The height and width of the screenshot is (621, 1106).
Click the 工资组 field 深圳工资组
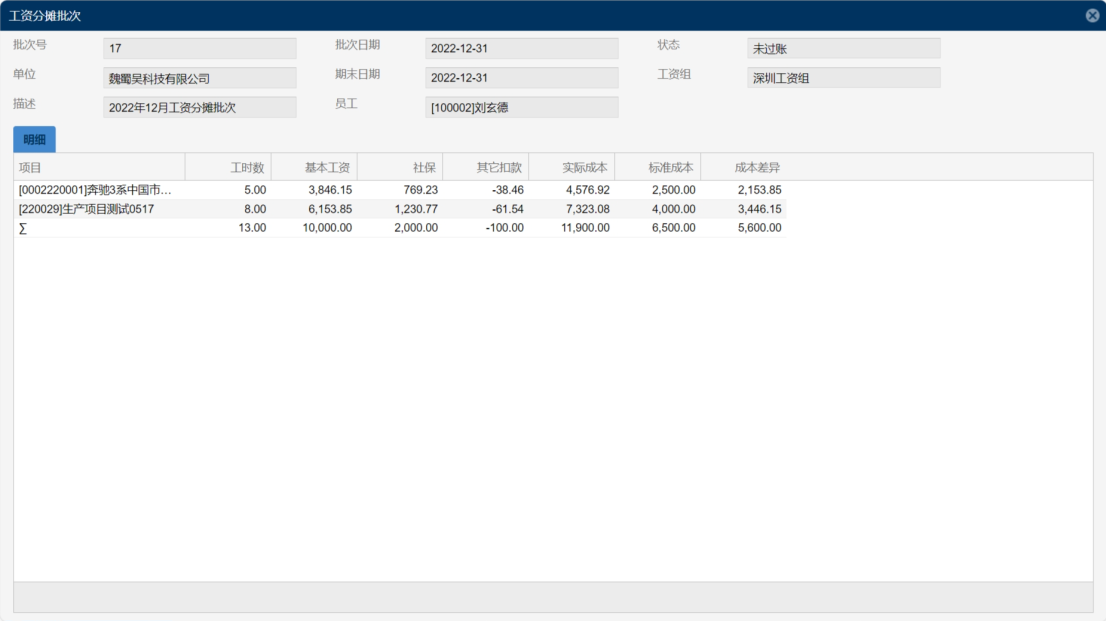coord(843,78)
